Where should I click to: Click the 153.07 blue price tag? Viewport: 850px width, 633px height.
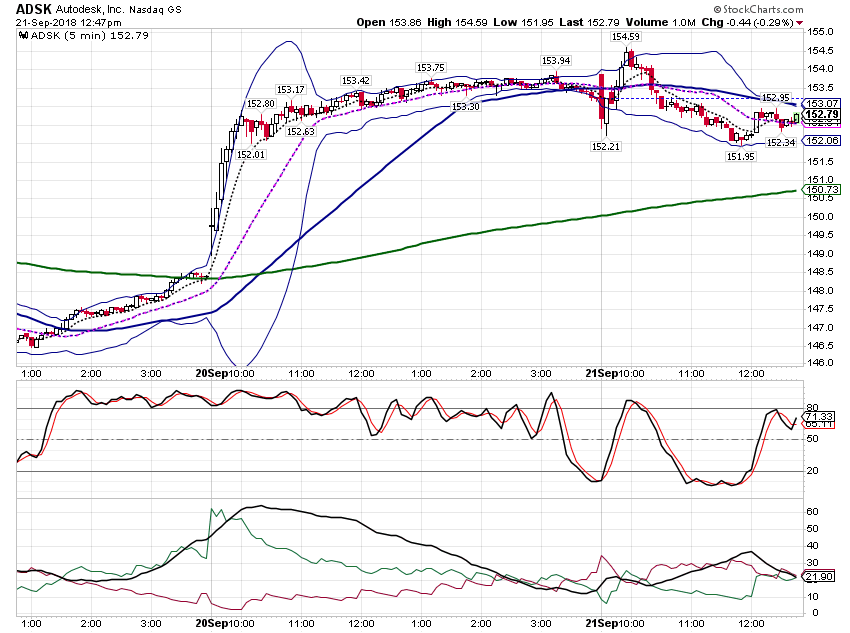tap(821, 104)
